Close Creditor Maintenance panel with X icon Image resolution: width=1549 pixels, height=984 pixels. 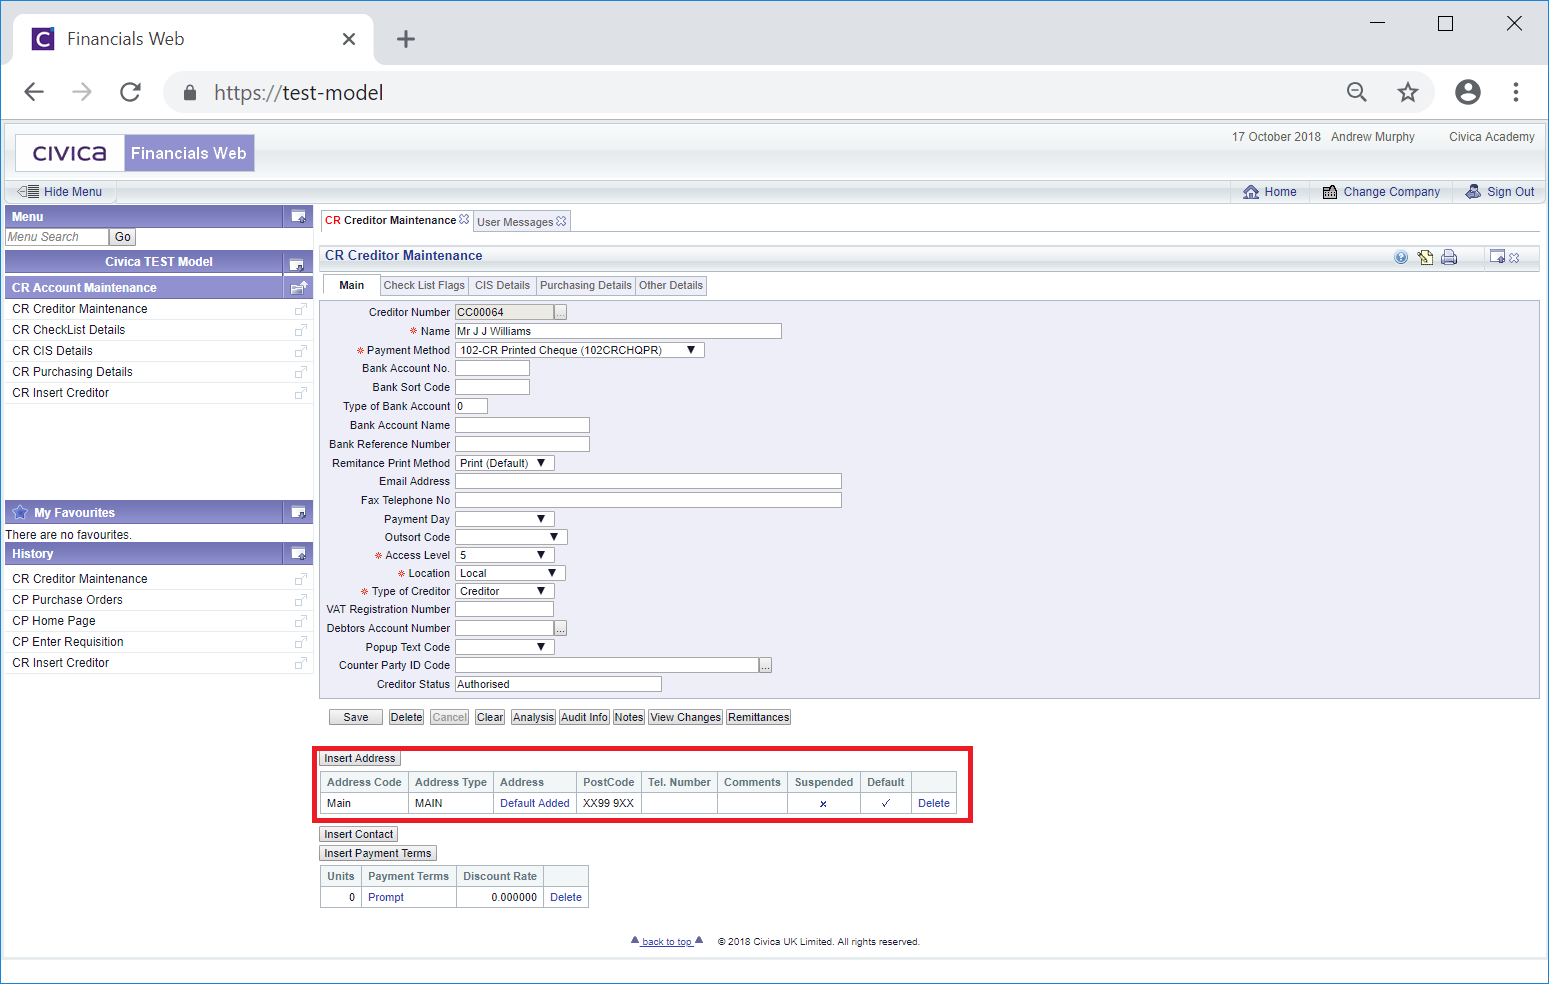point(1514,258)
